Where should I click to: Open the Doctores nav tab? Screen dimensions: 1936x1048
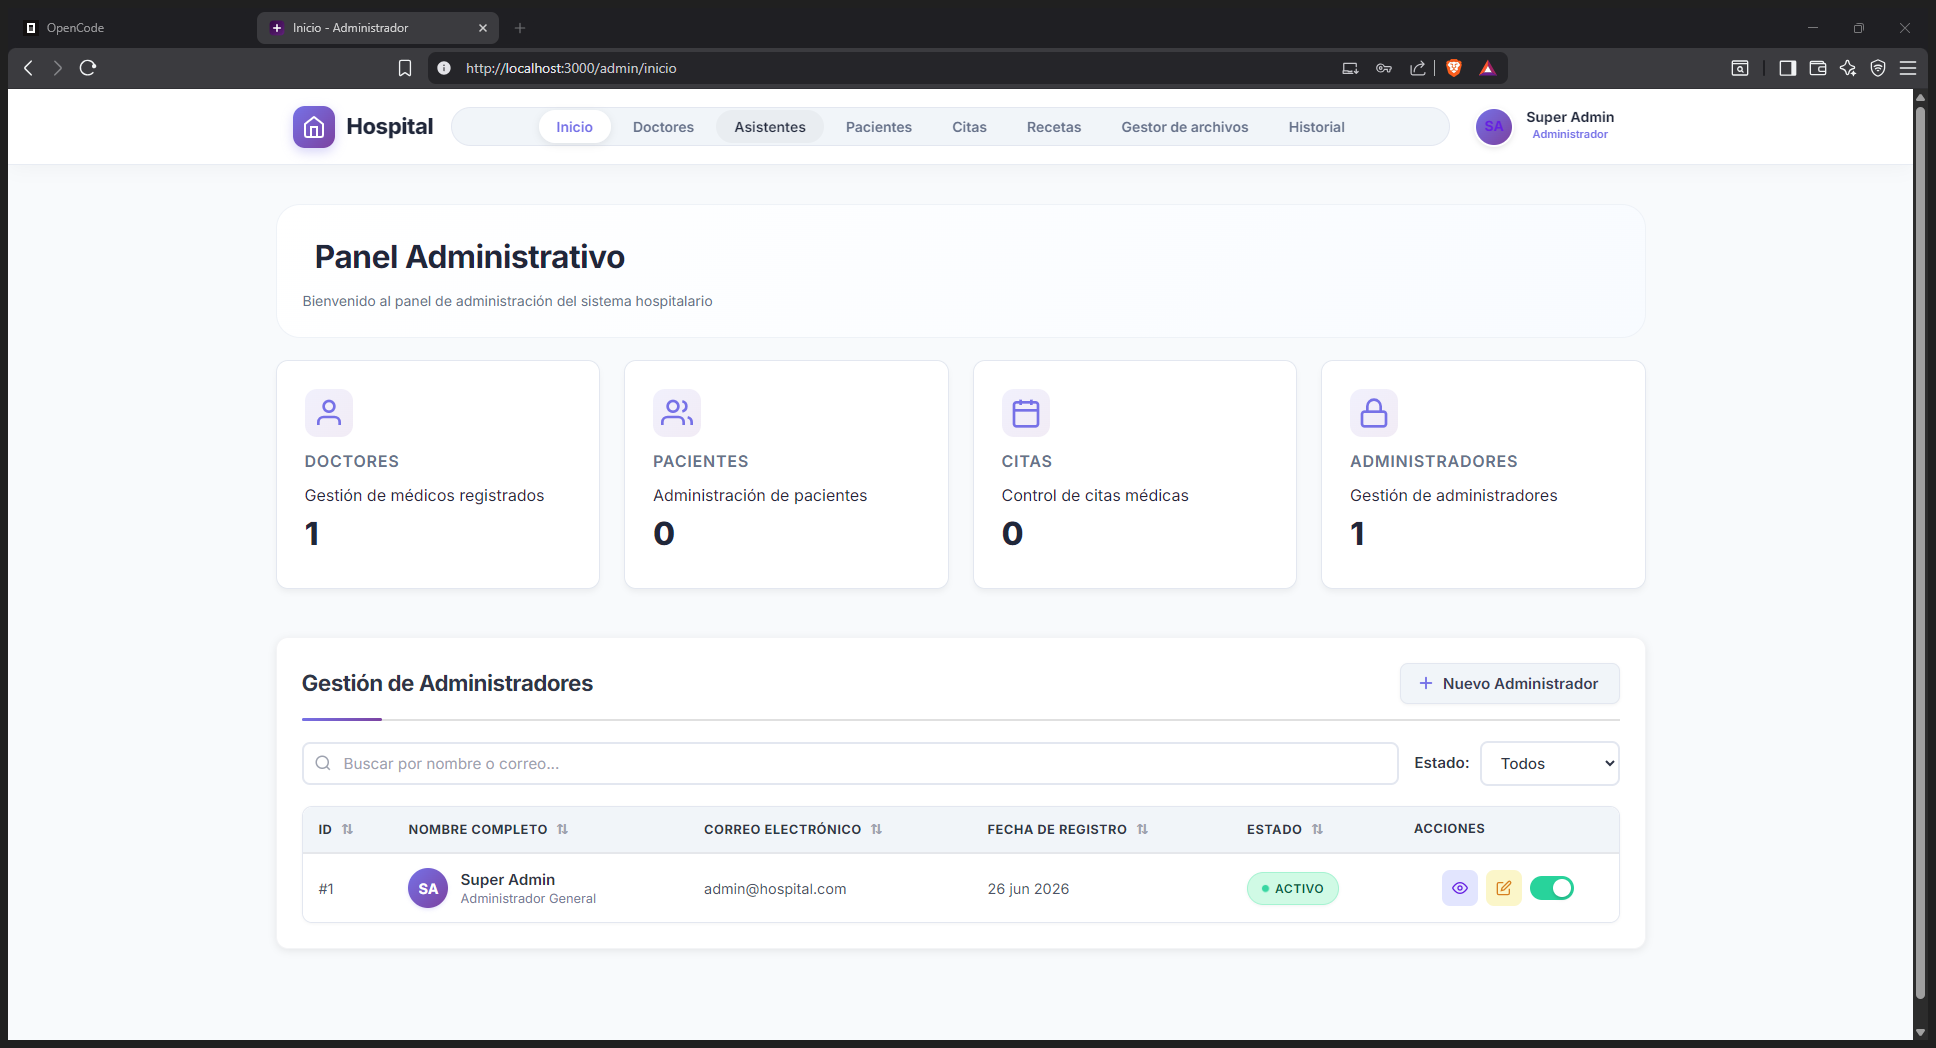point(663,127)
